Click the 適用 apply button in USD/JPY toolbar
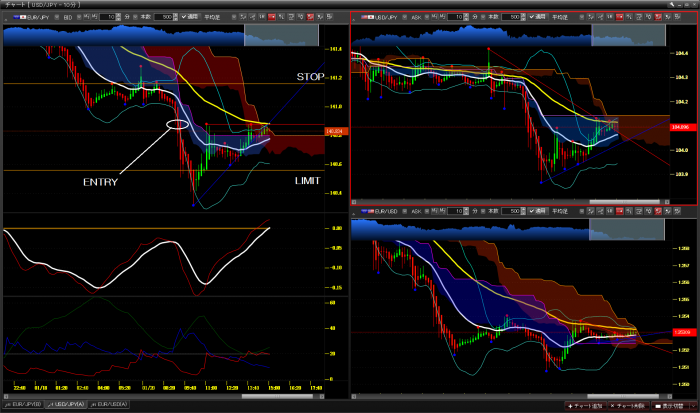 pos(538,17)
